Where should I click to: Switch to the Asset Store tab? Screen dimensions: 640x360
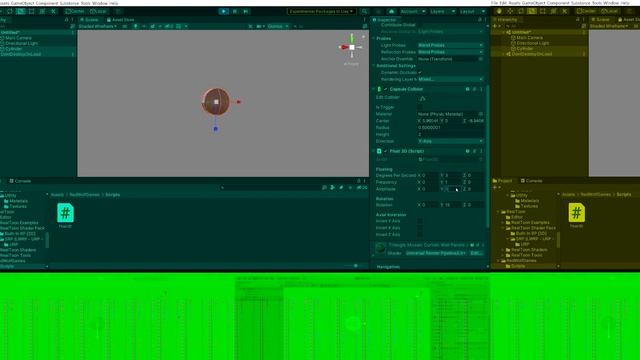click(120, 20)
